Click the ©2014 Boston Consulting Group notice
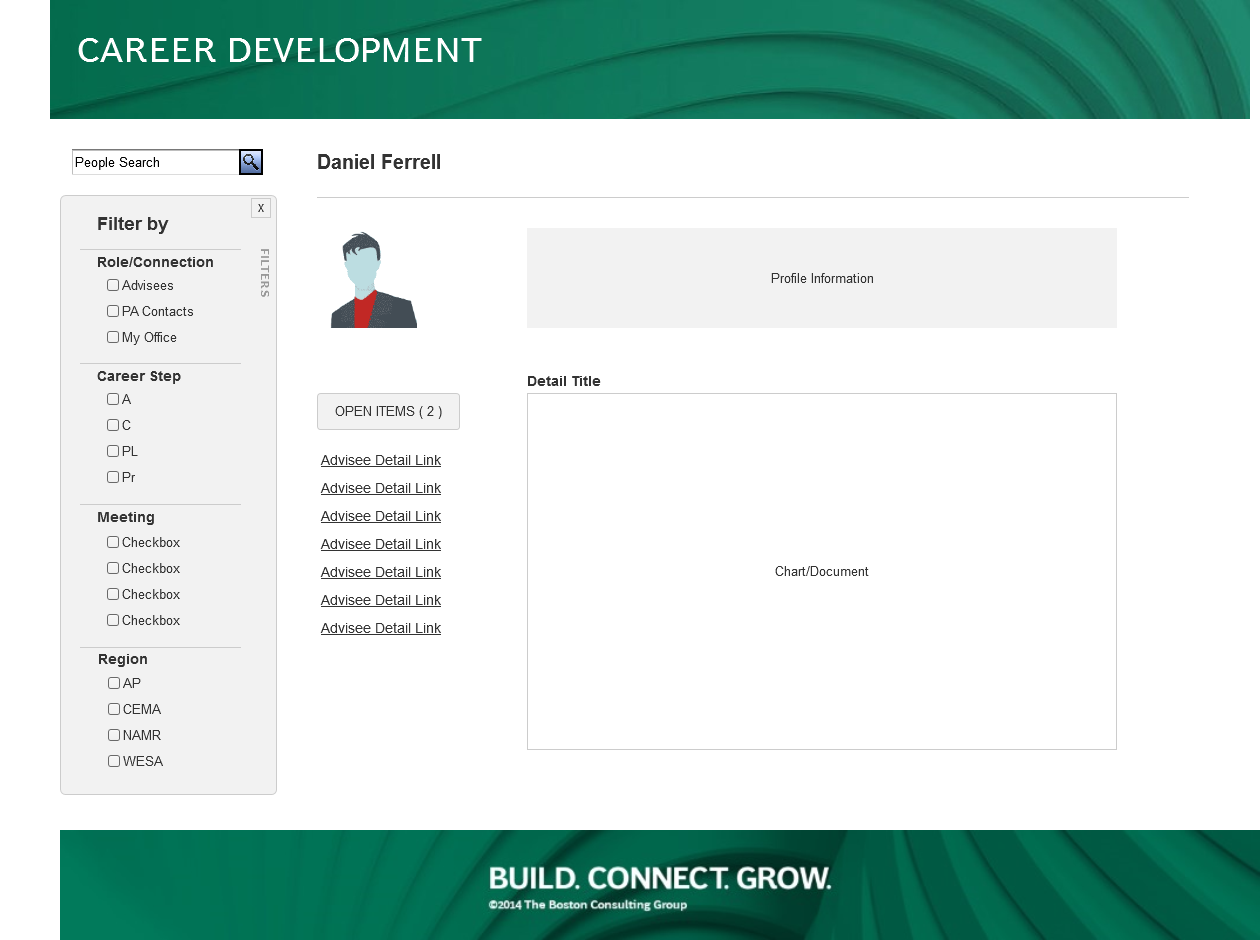1260x940 pixels. [588, 905]
